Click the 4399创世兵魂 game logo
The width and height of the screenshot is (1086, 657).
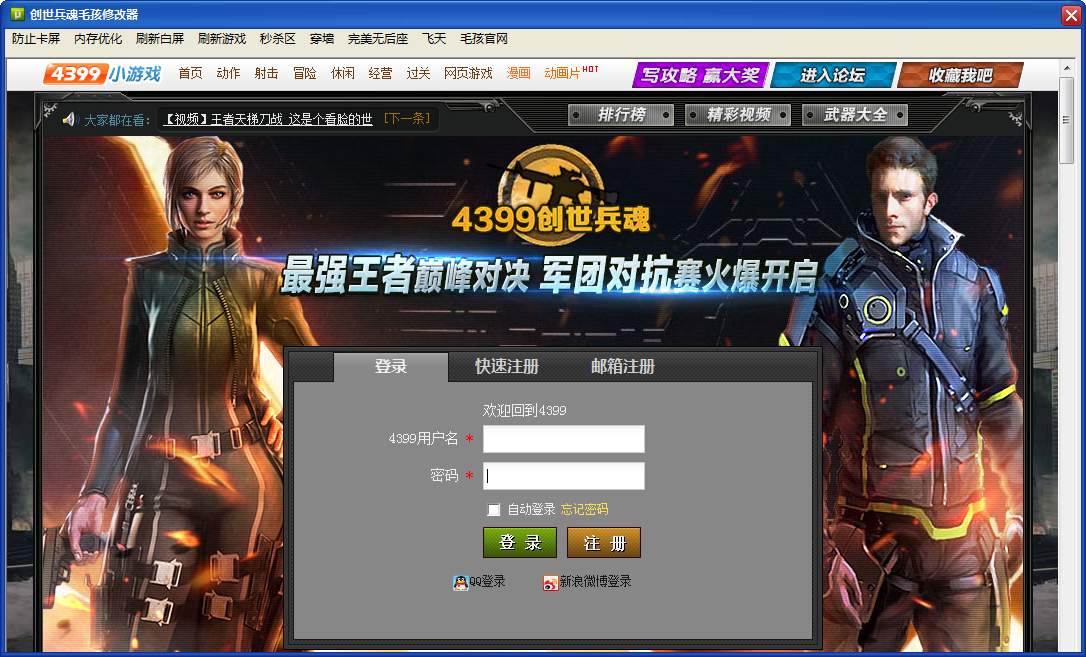tap(551, 197)
